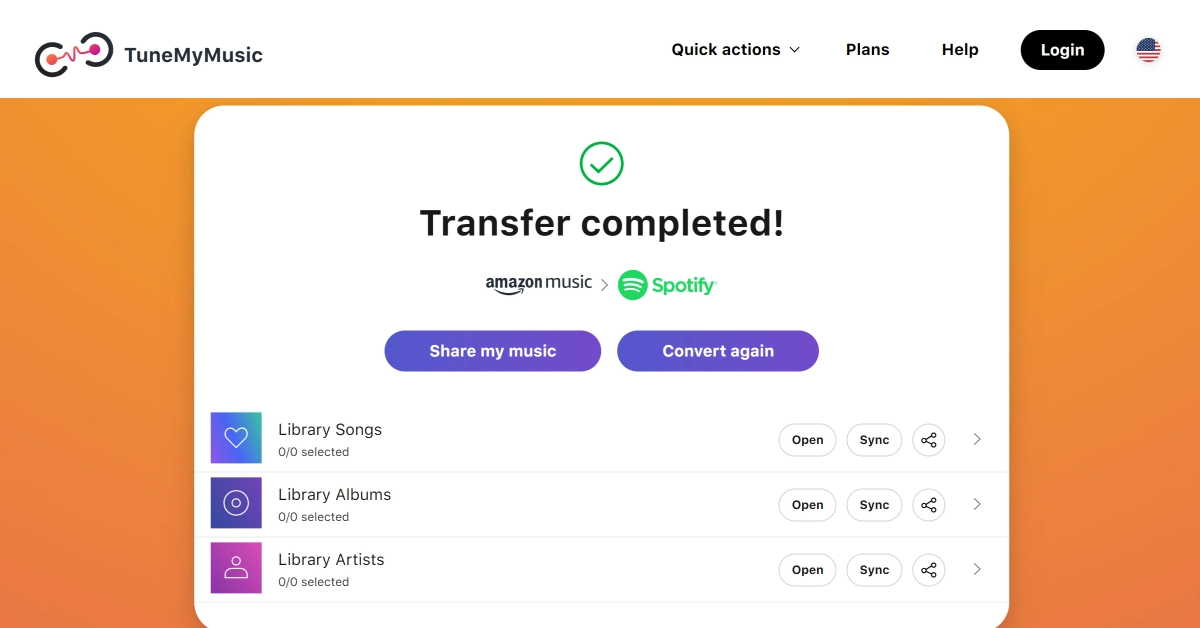Open the Quick actions dropdown

pyautogui.click(x=736, y=50)
